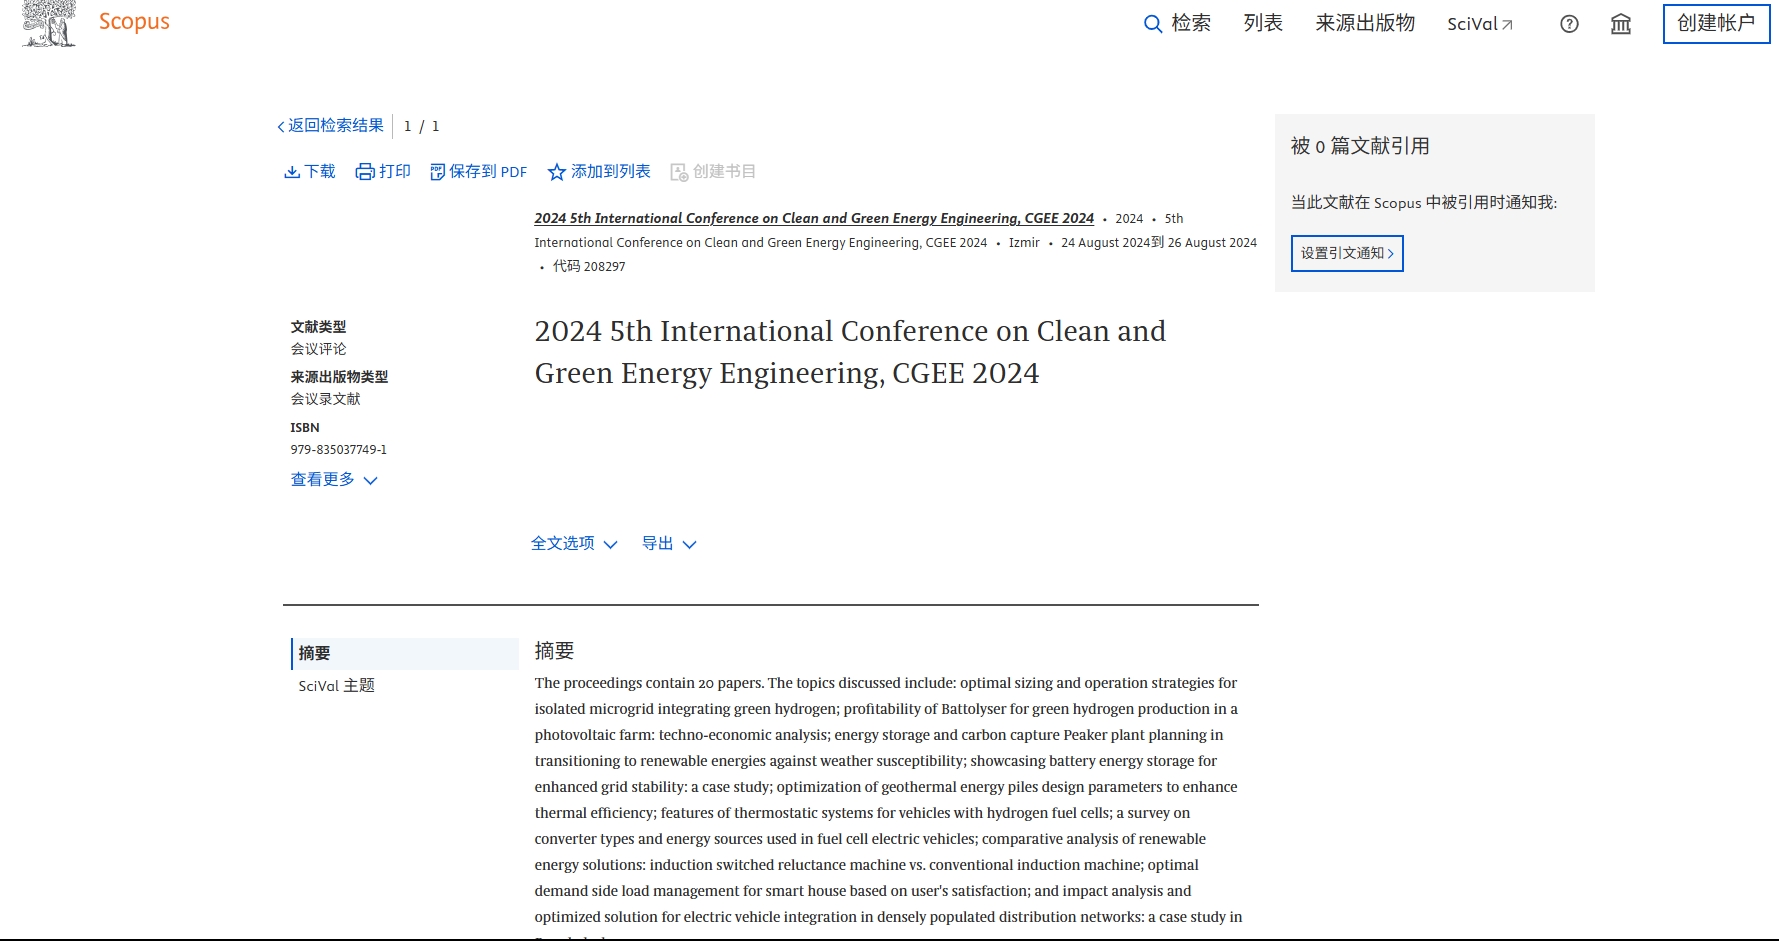Click the search magnifier icon
This screenshot has width=1779, height=941.
click(x=1153, y=24)
